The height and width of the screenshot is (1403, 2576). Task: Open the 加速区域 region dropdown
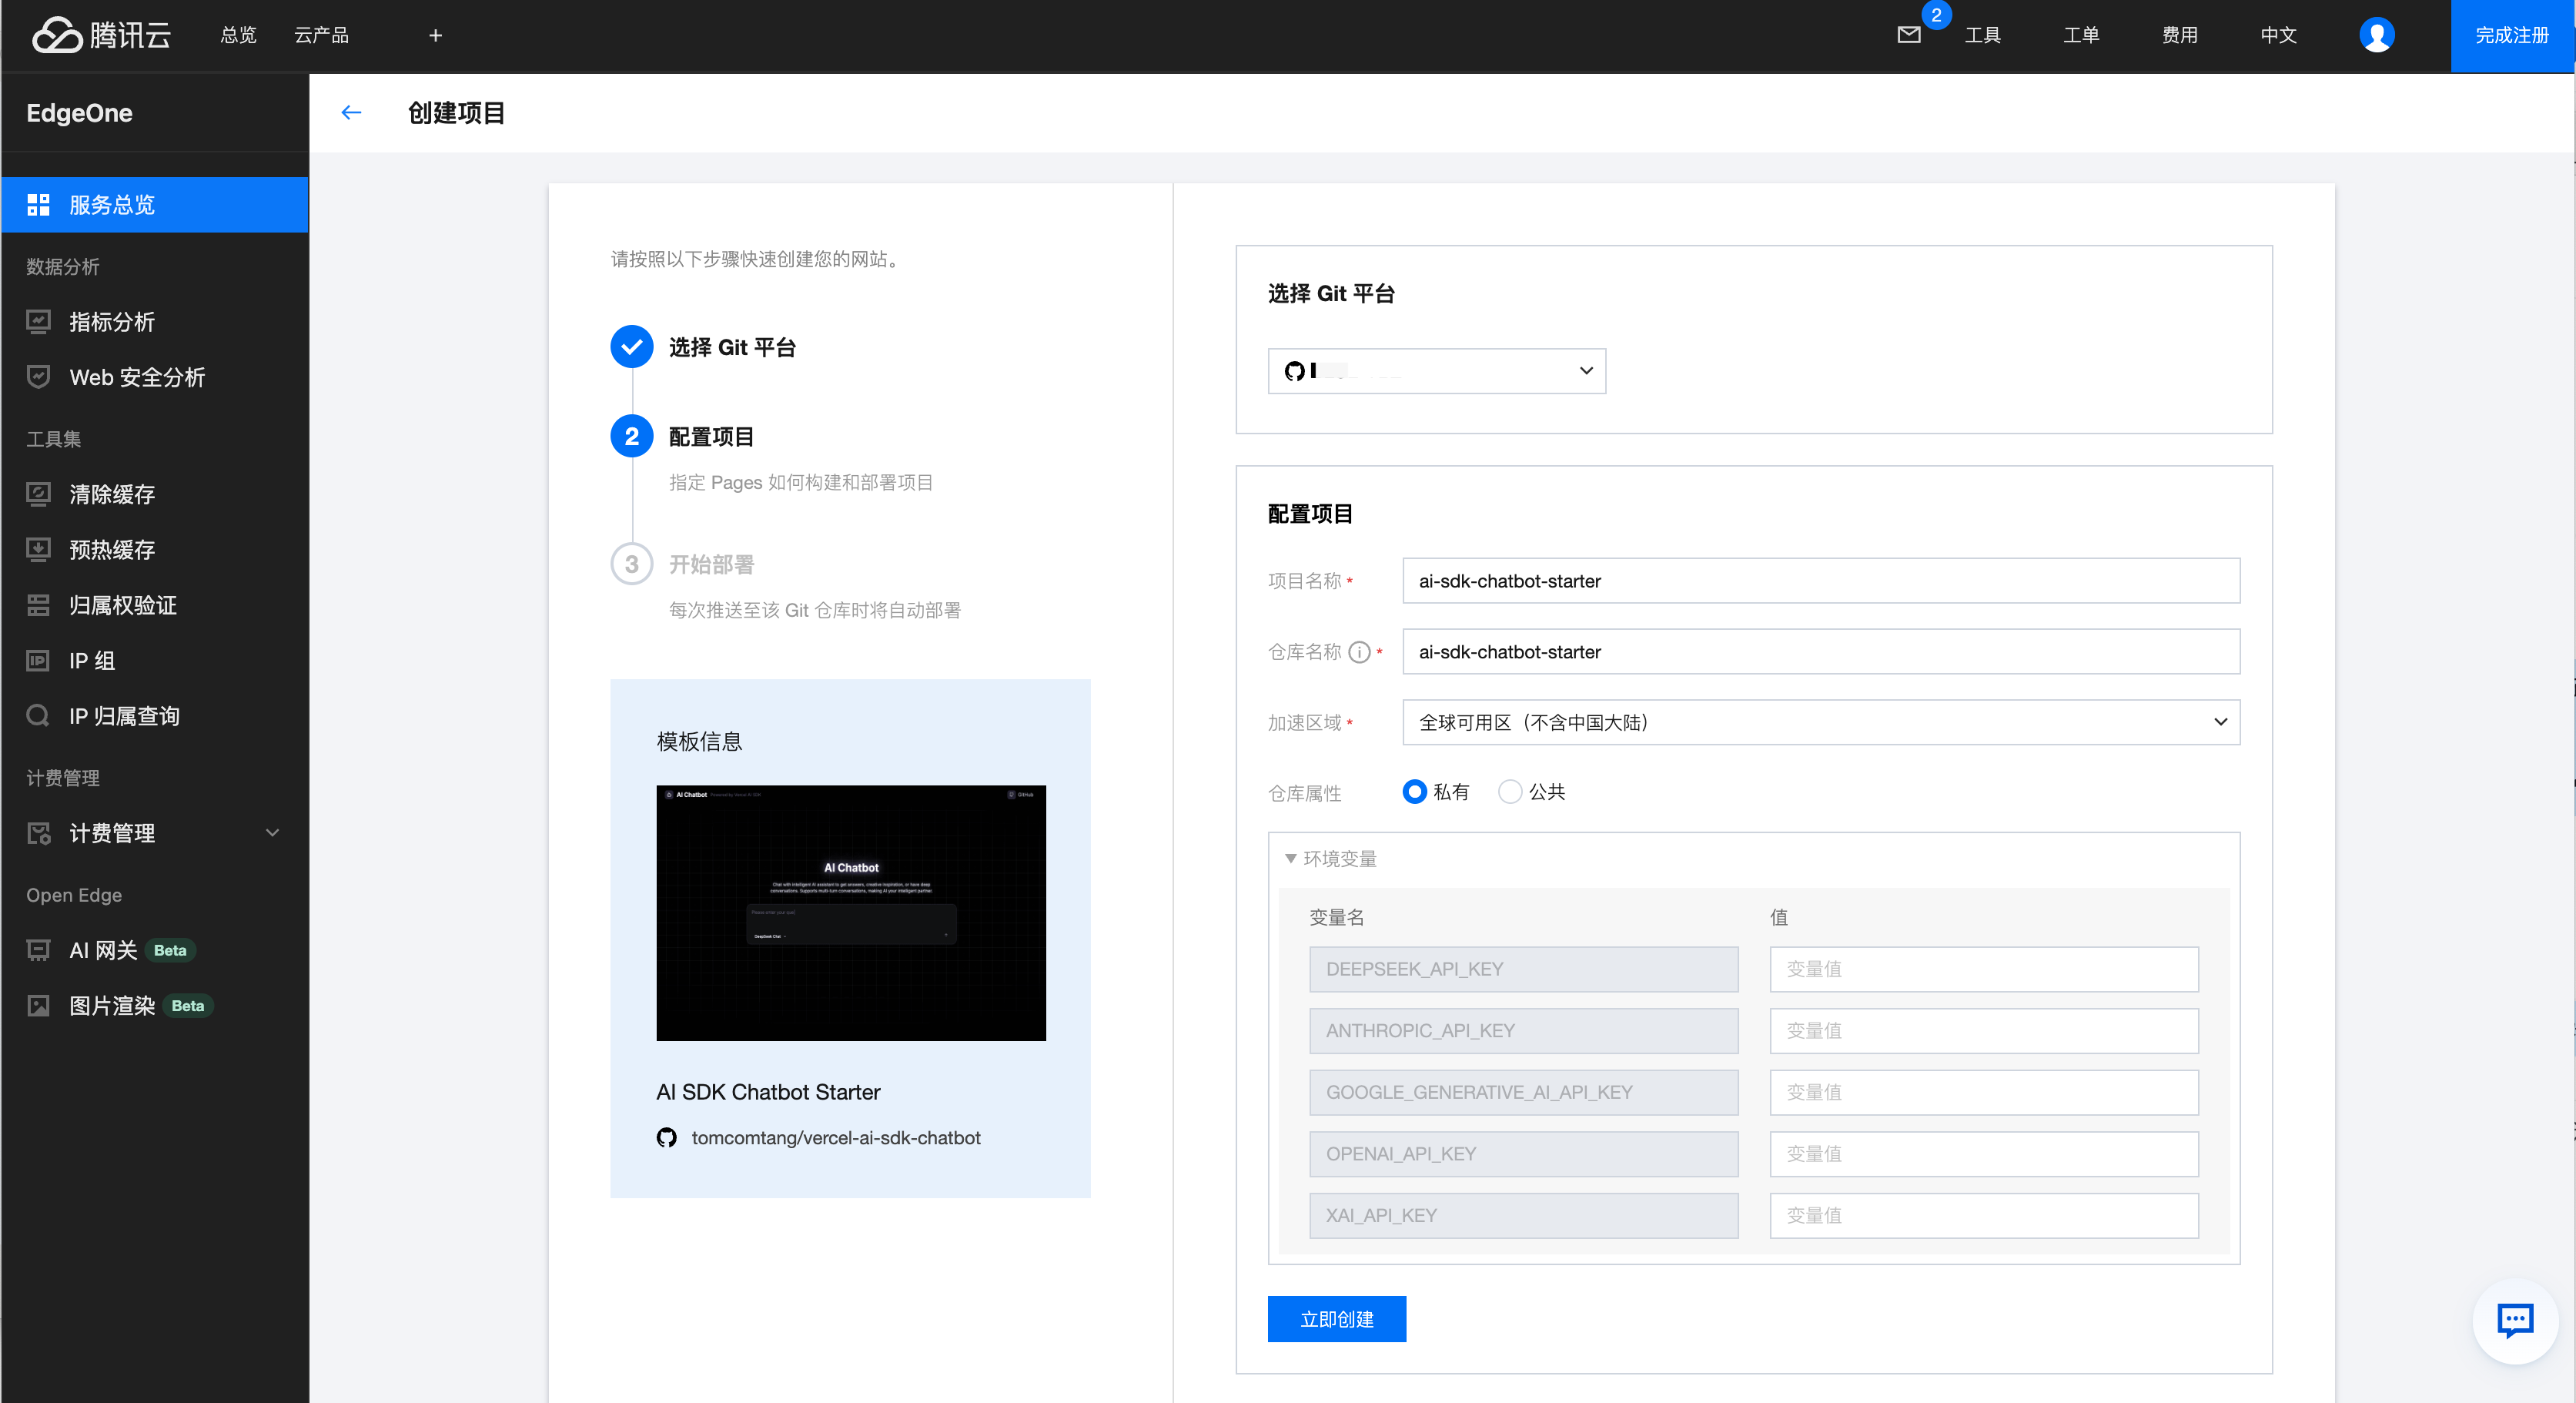pos(1820,722)
